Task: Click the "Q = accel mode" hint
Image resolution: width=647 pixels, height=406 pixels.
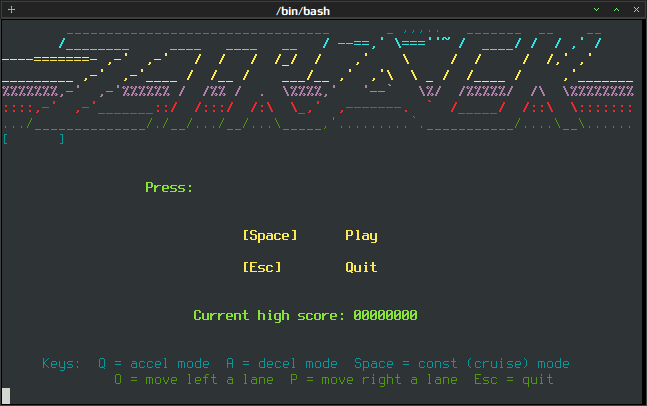Action: (154, 364)
